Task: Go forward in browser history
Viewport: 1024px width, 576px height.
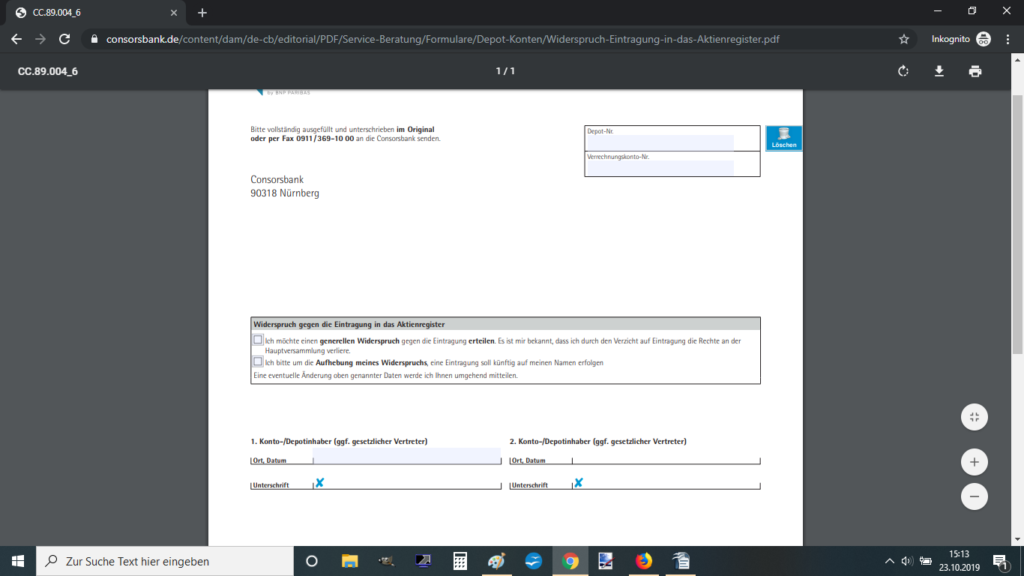Action: 40,39
